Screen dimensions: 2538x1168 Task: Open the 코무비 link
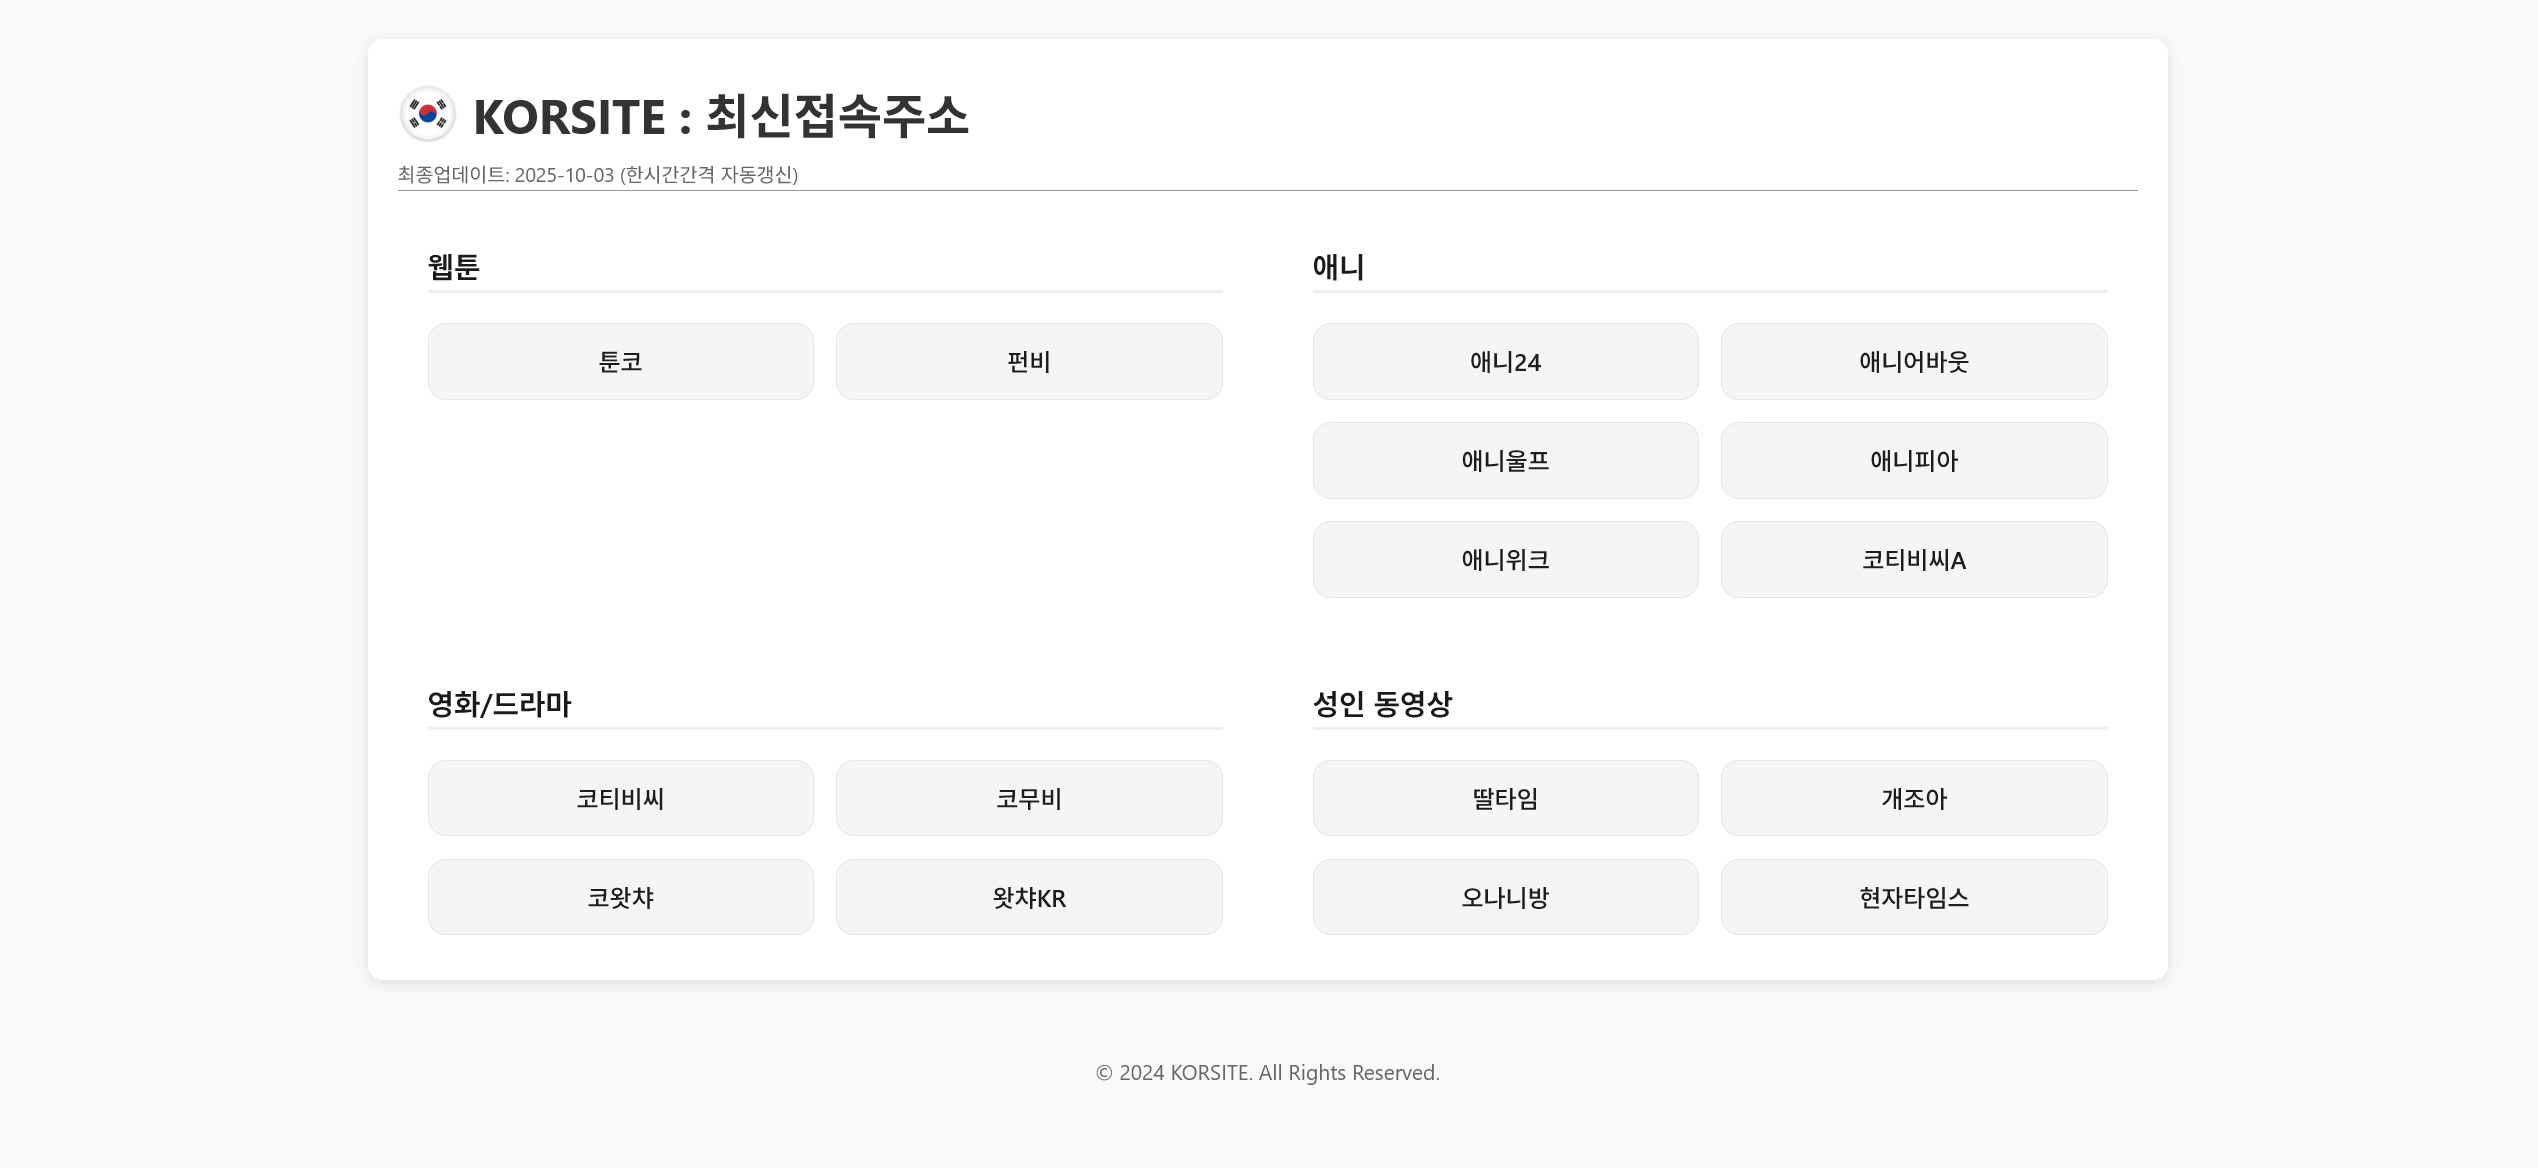[1028, 798]
